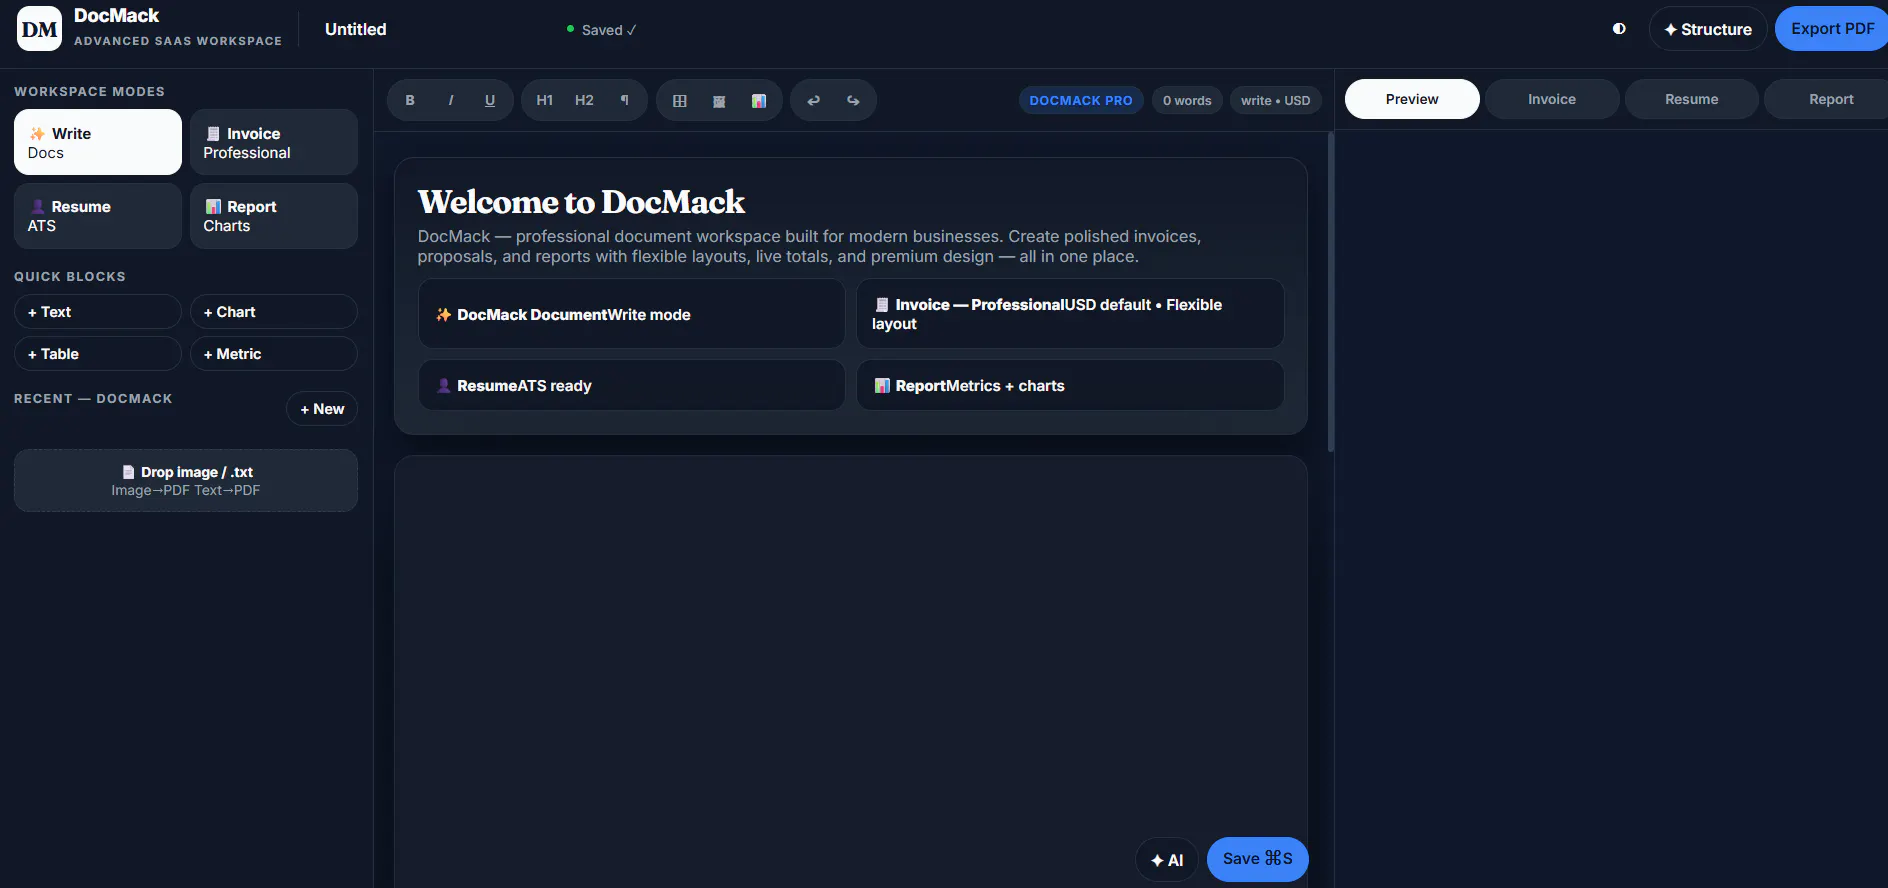Click the editor vertical scrollbar
This screenshot has width=1888, height=888.
click(x=1331, y=292)
